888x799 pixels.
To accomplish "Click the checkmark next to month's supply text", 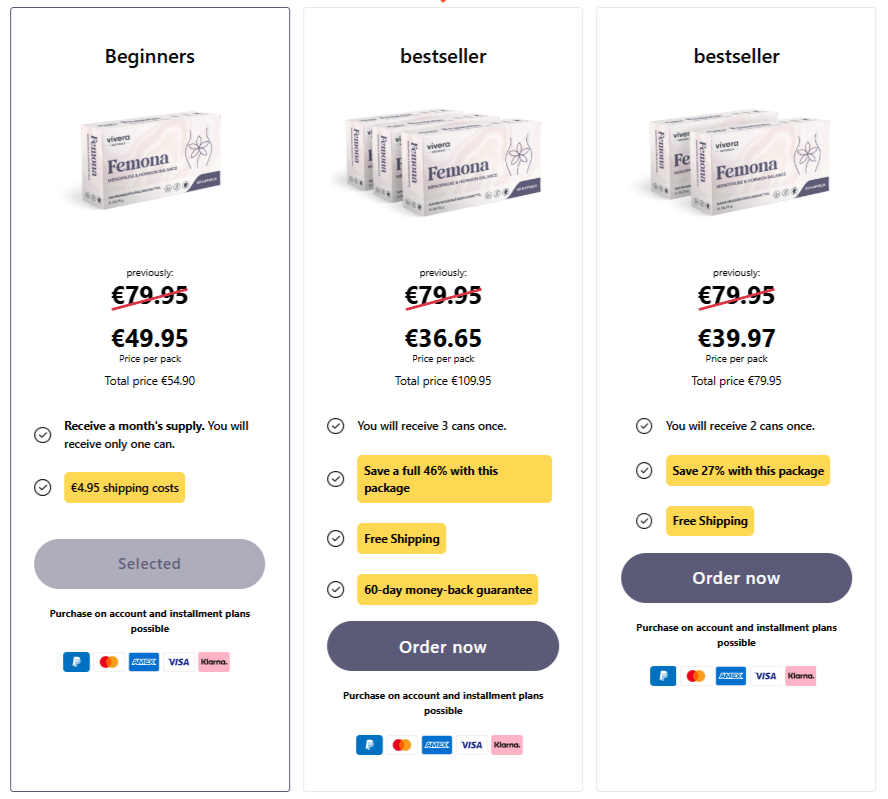I will coord(42,435).
